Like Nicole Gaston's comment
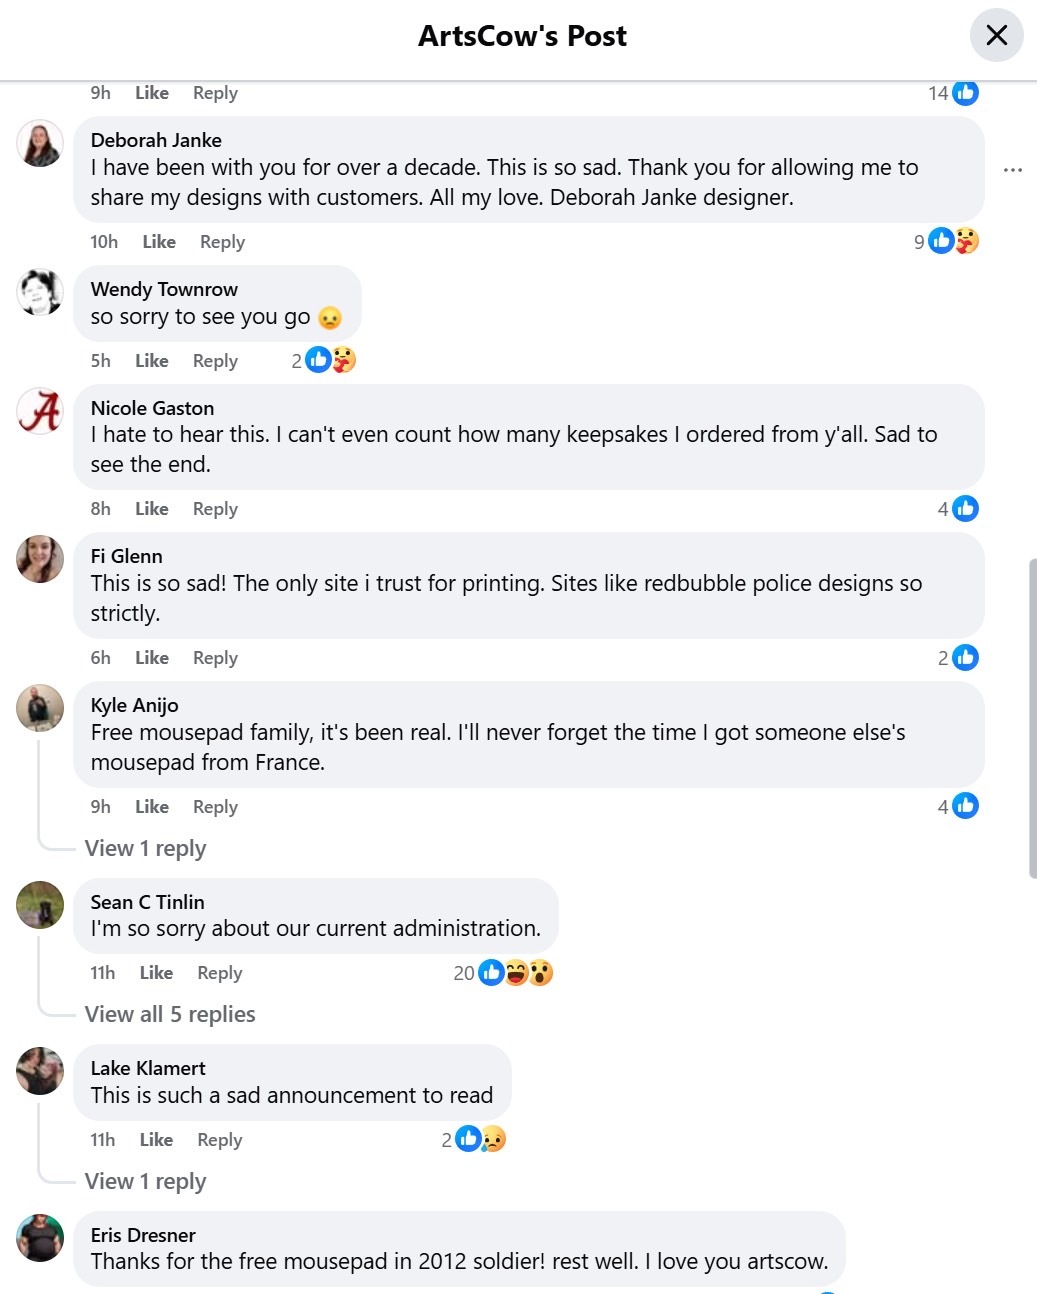The width and height of the screenshot is (1037, 1294). point(152,509)
